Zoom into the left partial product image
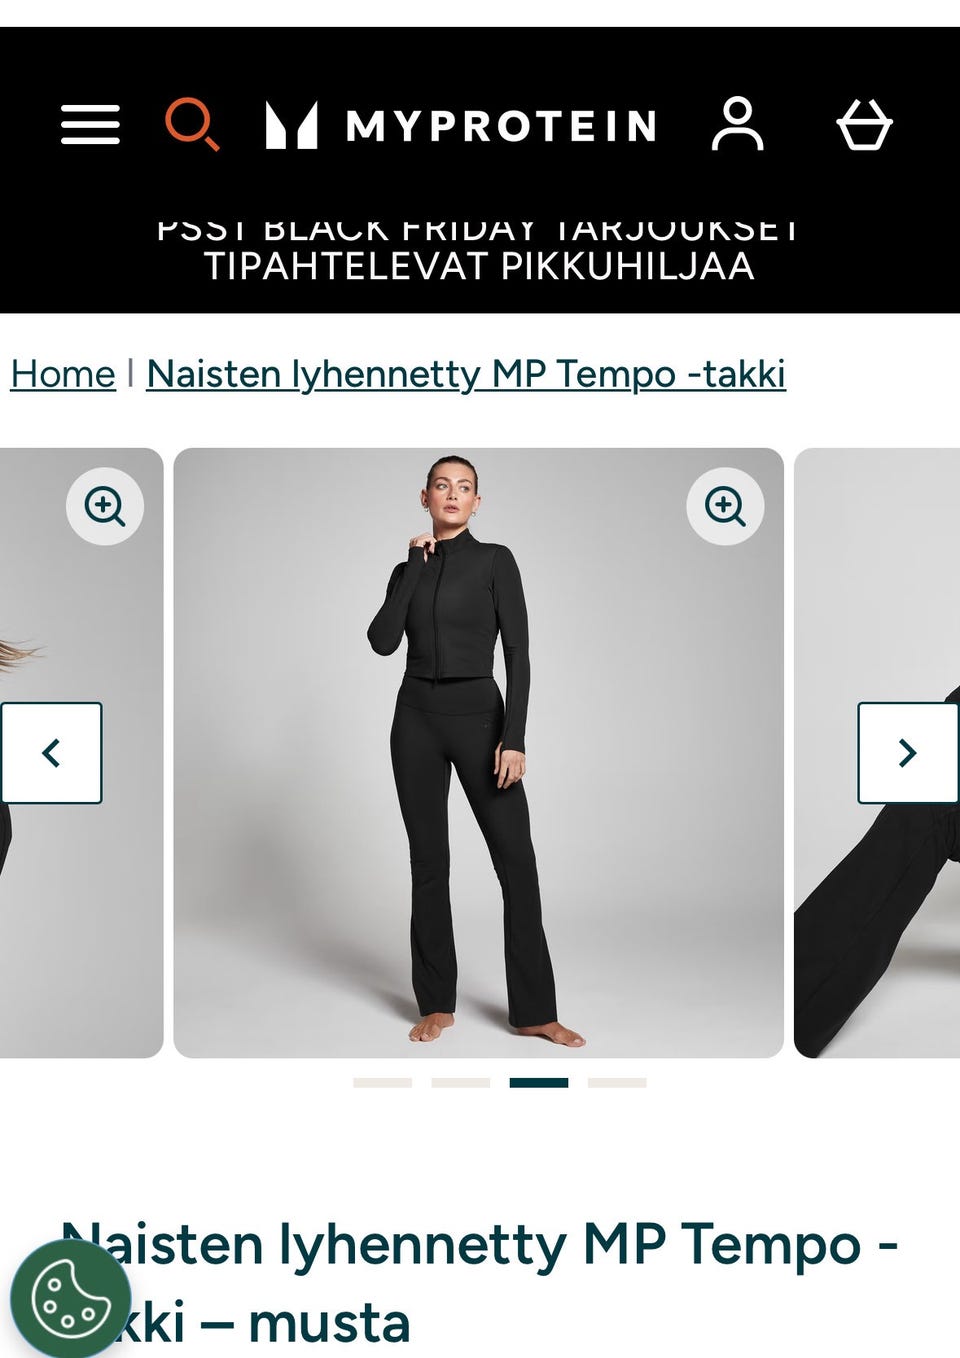The width and height of the screenshot is (960, 1358). click(x=105, y=506)
